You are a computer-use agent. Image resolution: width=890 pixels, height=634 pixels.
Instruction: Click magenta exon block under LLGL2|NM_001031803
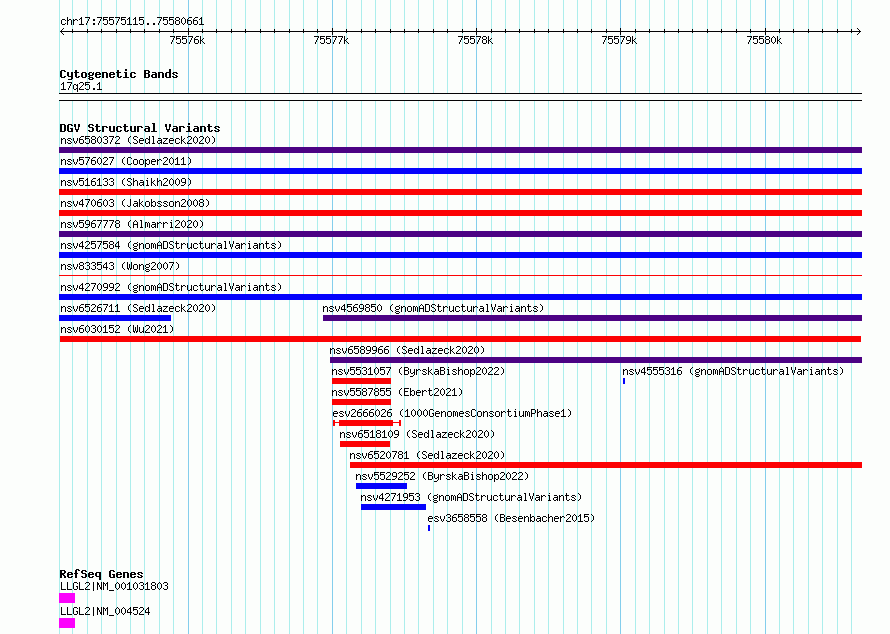67,598
